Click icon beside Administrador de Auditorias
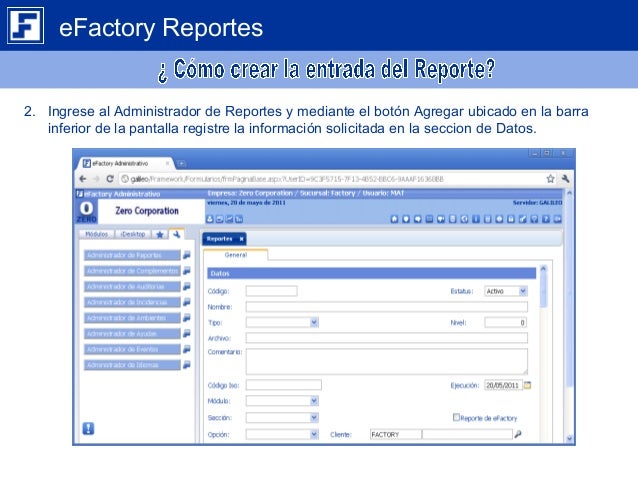 (x=186, y=287)
